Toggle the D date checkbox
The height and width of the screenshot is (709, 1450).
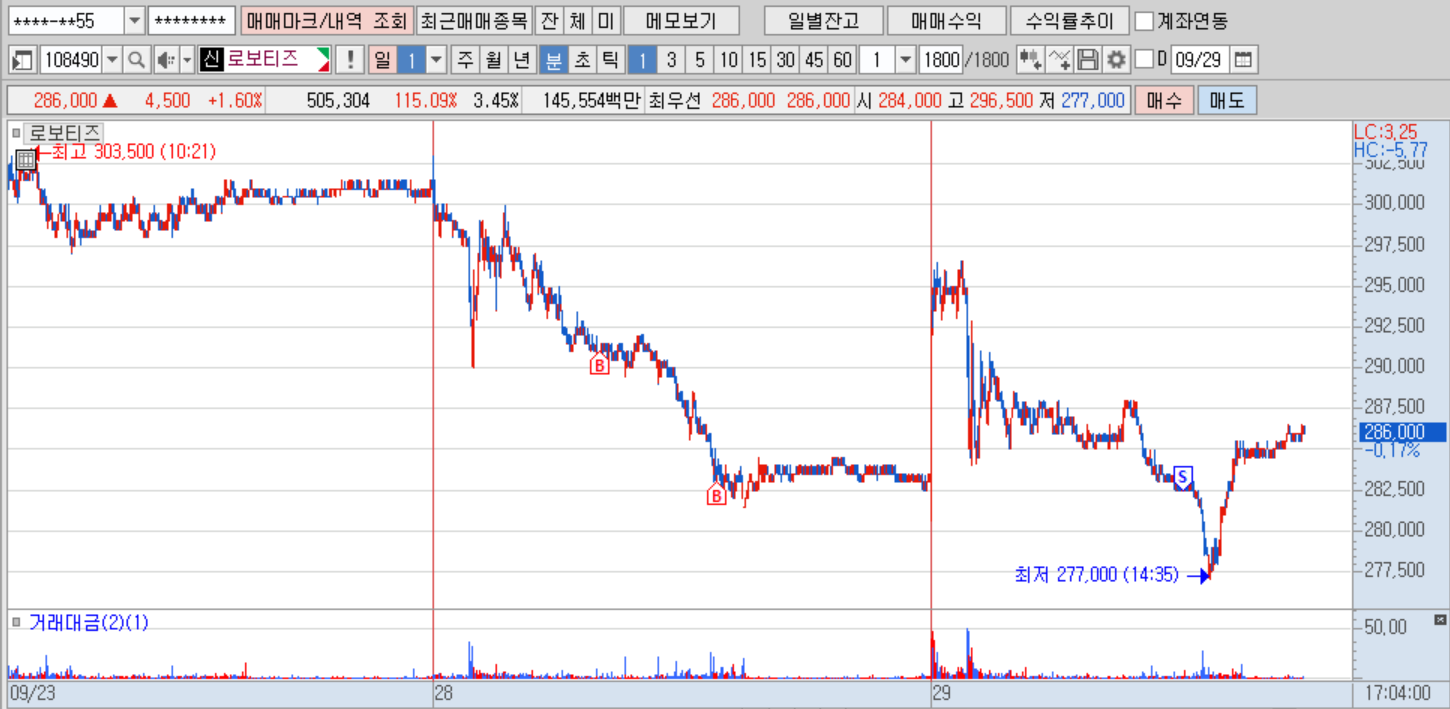1146,60
